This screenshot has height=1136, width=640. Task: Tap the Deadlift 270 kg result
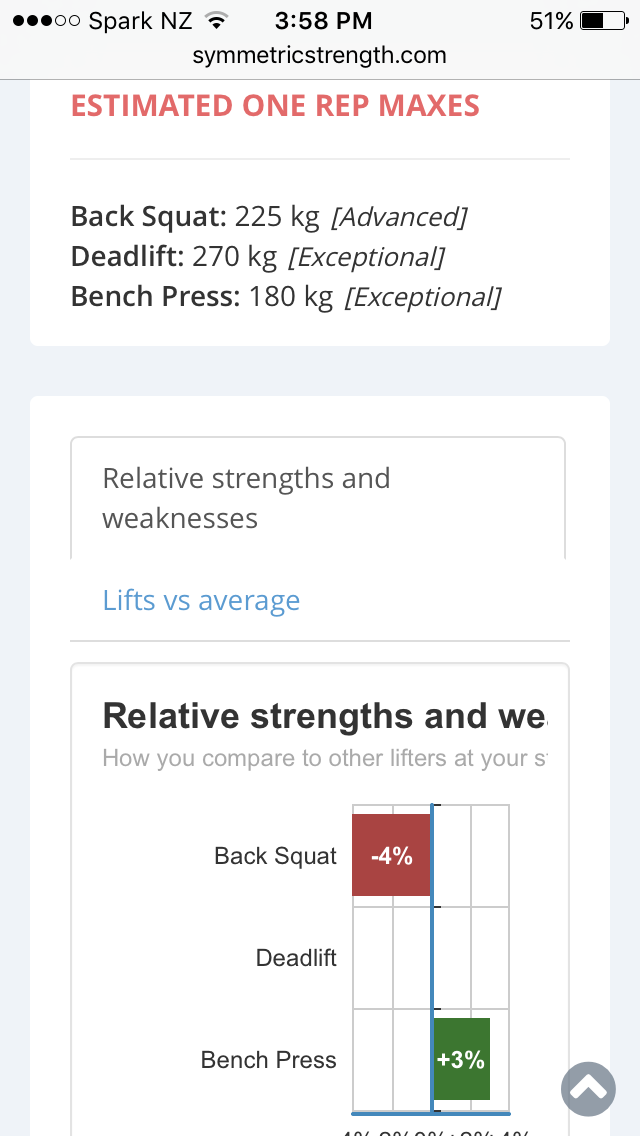pos(257,257)
